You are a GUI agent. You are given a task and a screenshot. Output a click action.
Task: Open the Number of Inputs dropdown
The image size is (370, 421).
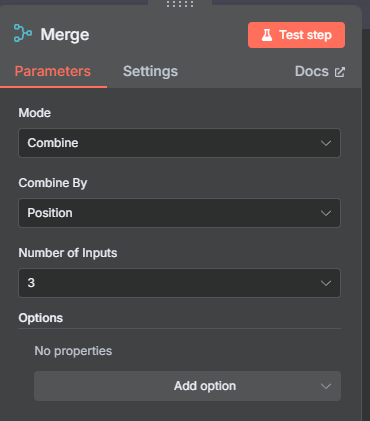pos(179,283)
